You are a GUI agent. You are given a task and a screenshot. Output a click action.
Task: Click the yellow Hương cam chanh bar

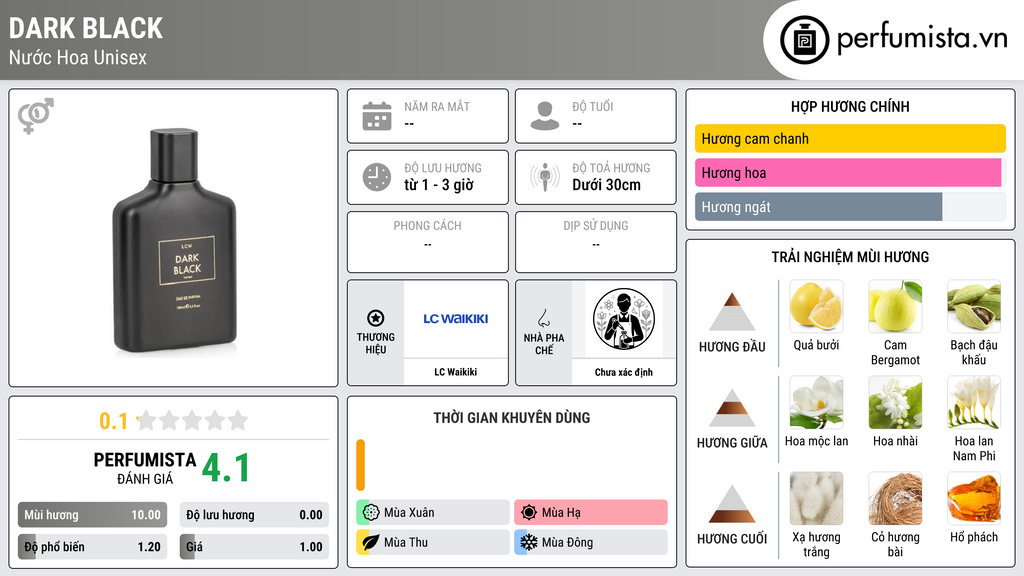[x=850, y=138]
